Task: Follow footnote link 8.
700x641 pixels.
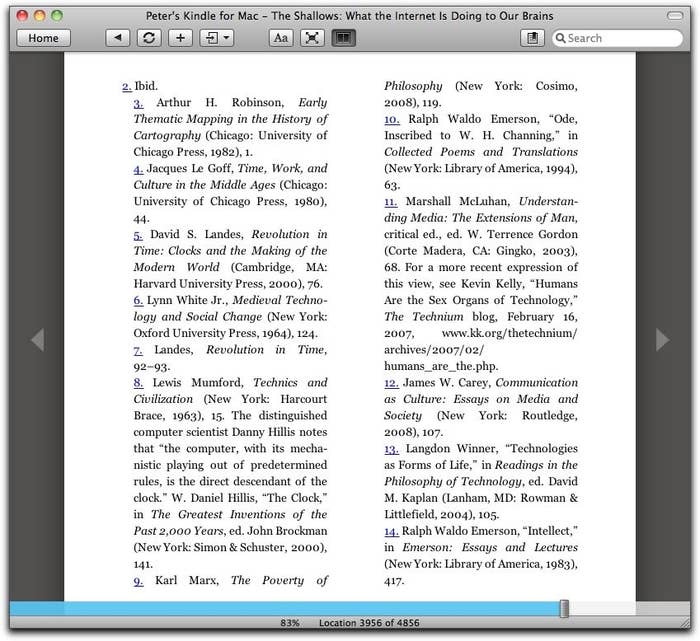Action: pos(138,383)
